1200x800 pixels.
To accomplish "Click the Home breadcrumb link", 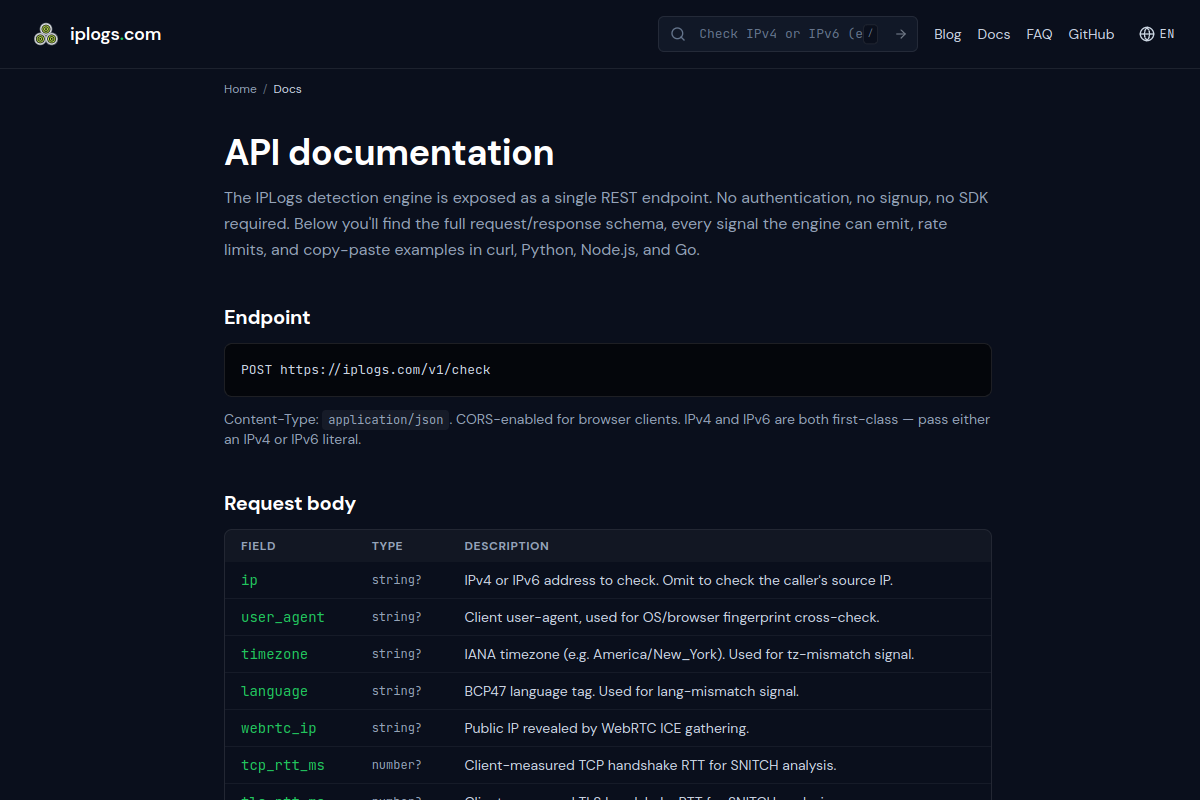I will (x=240, y=89).
